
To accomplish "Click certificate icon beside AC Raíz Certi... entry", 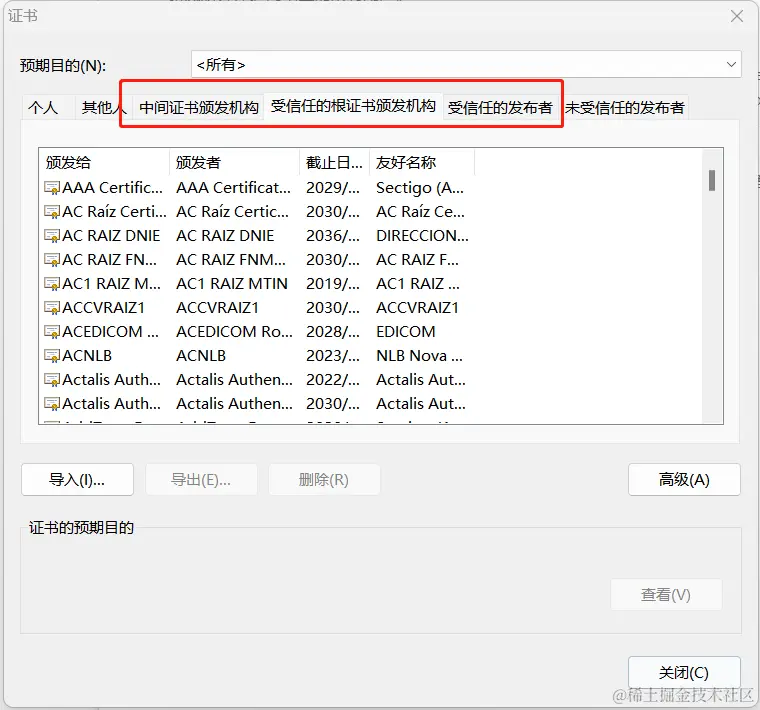I will [52, 212].
